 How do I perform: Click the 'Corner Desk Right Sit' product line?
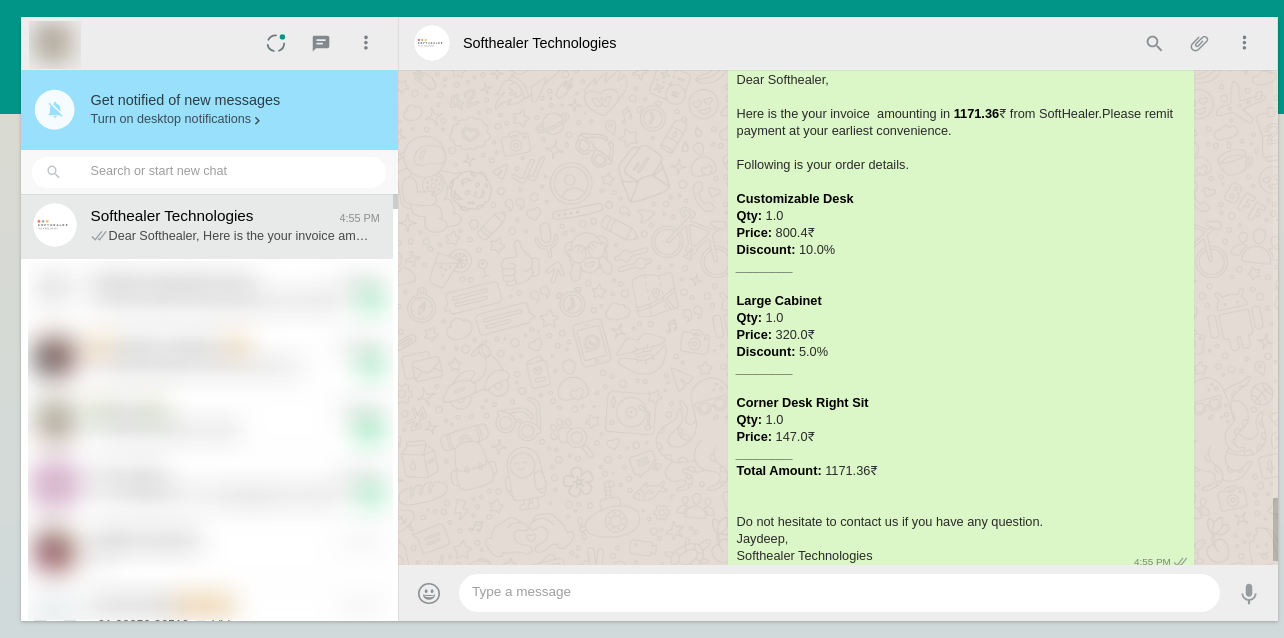point(802,403)
